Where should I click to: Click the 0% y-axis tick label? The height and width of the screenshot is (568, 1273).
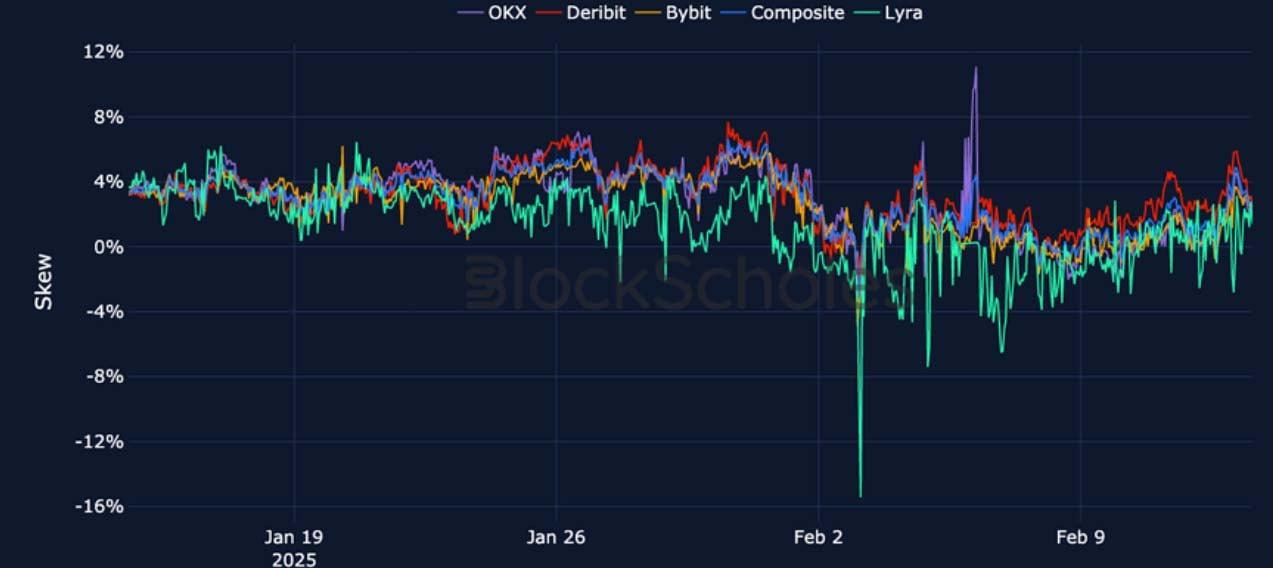coord(106,247)
